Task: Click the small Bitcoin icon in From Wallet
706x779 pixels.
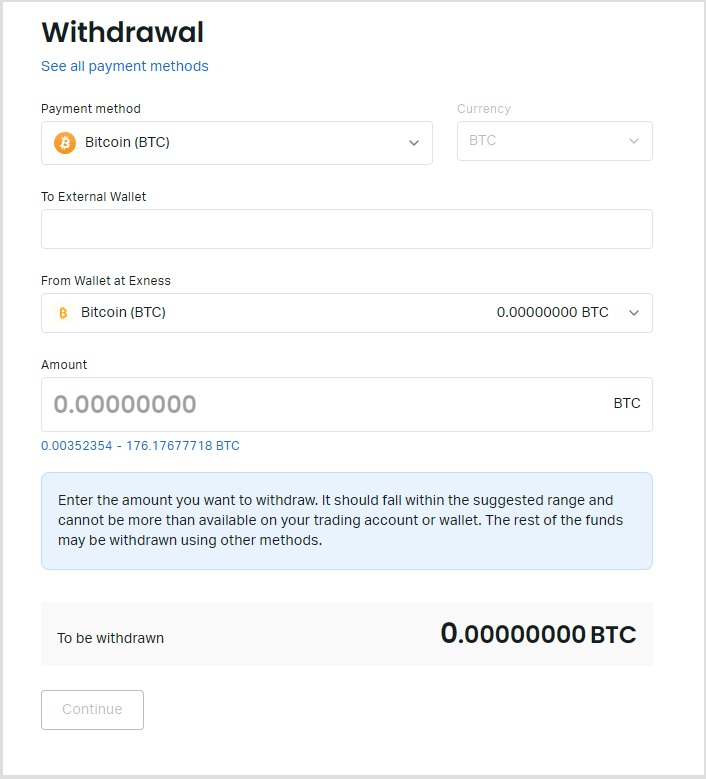Action: click(62, 313)
